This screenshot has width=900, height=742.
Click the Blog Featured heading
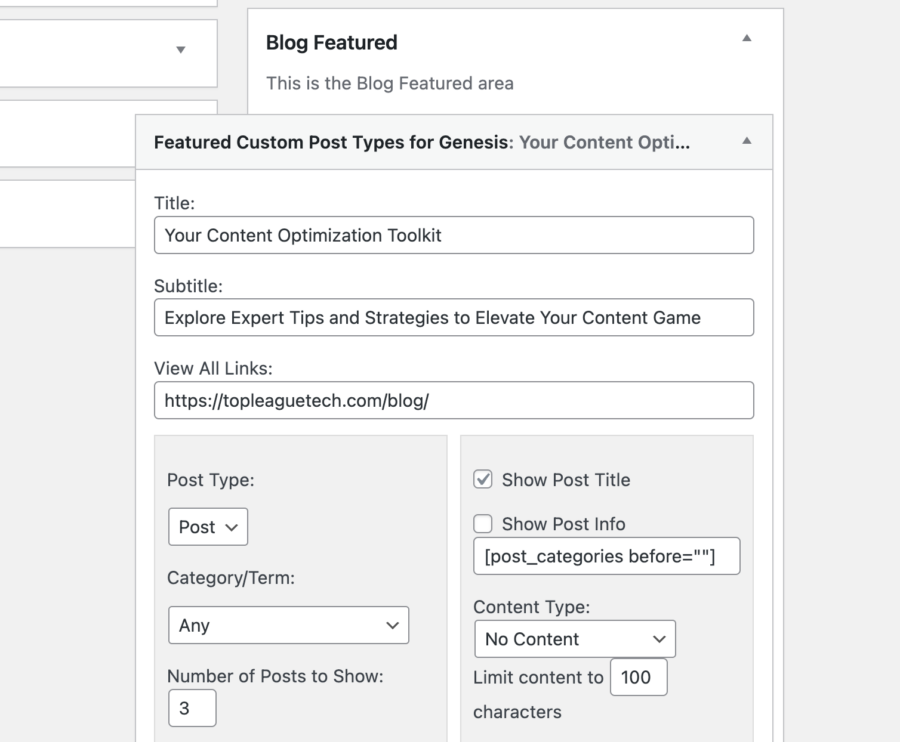(331, 43)
